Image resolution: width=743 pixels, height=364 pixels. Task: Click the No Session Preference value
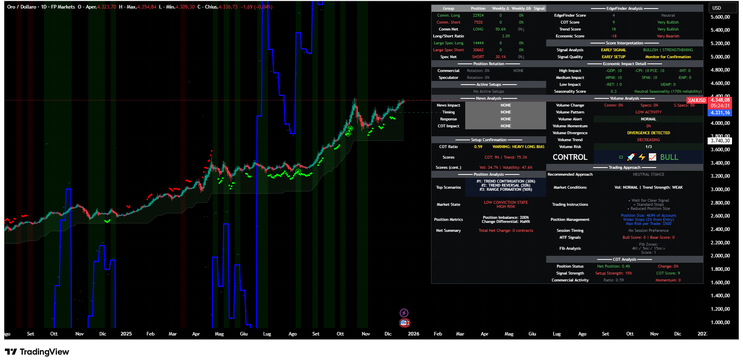point(648,230)
